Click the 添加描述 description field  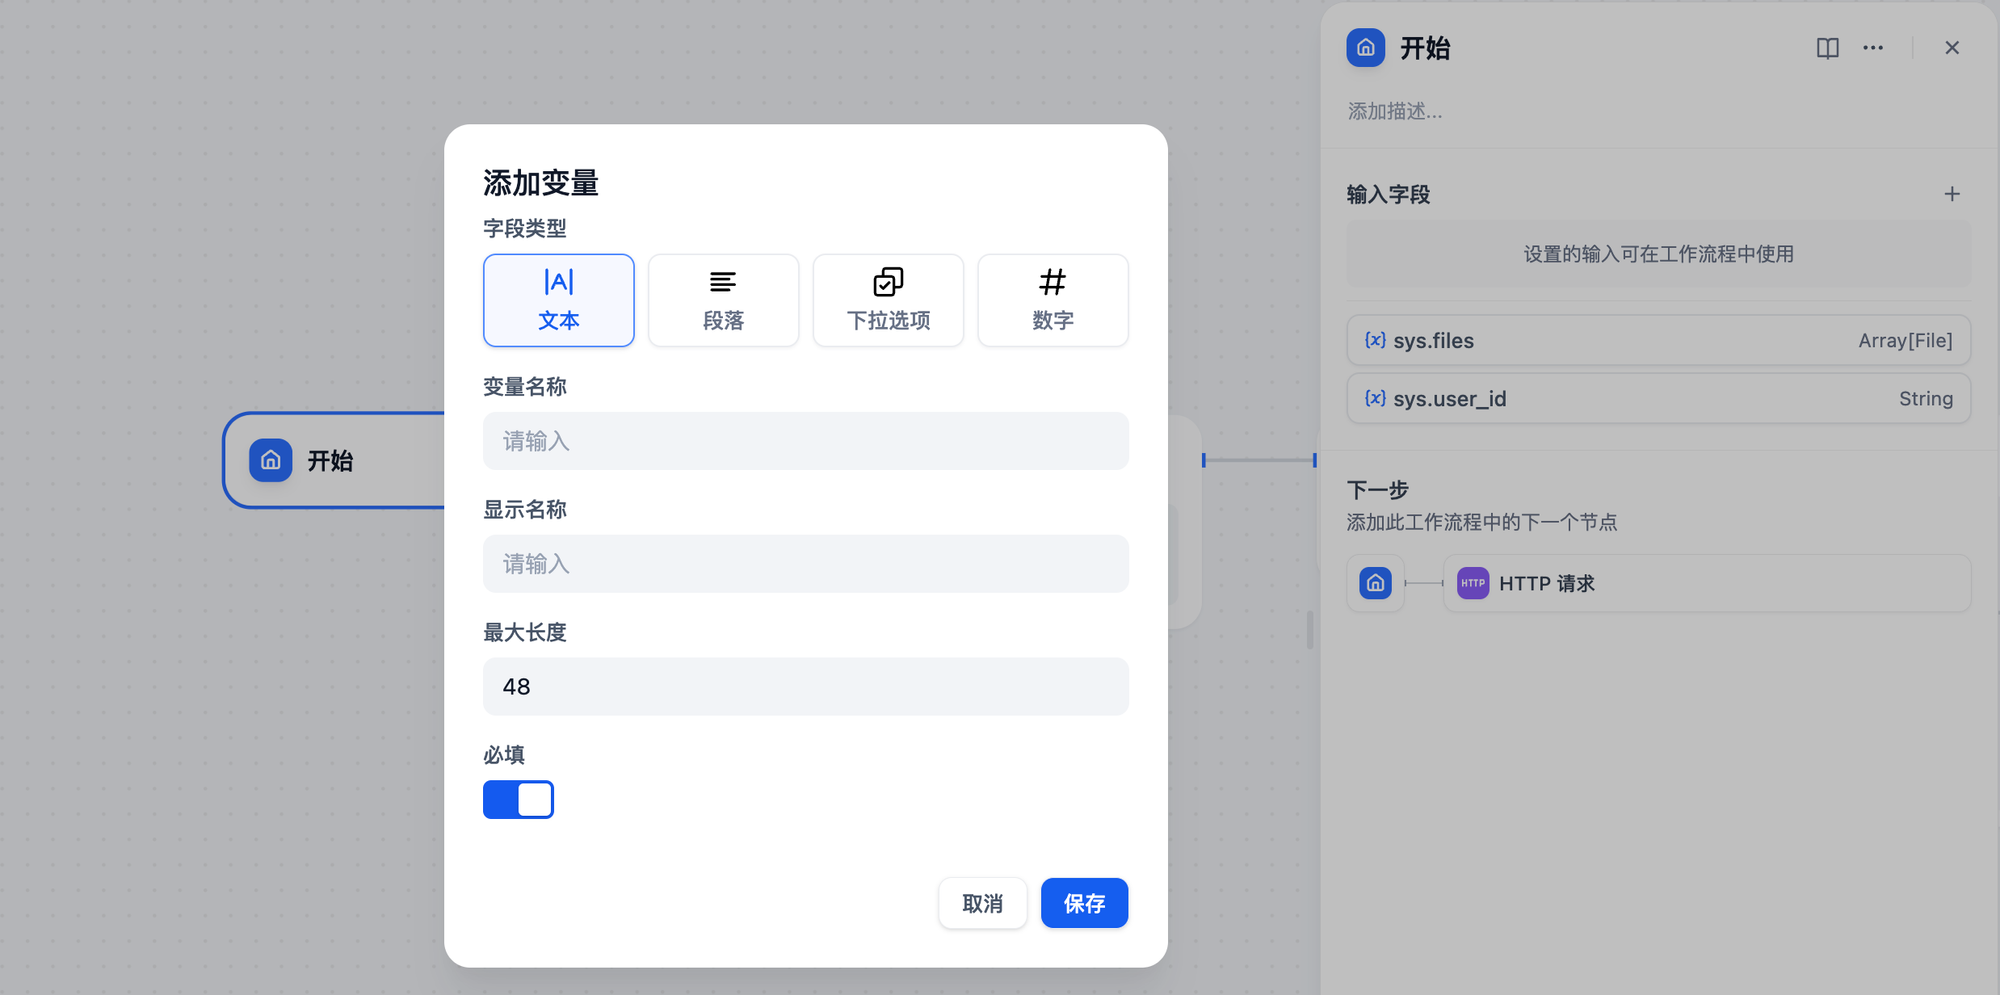pyautogui.click(x=1395, y=111)
